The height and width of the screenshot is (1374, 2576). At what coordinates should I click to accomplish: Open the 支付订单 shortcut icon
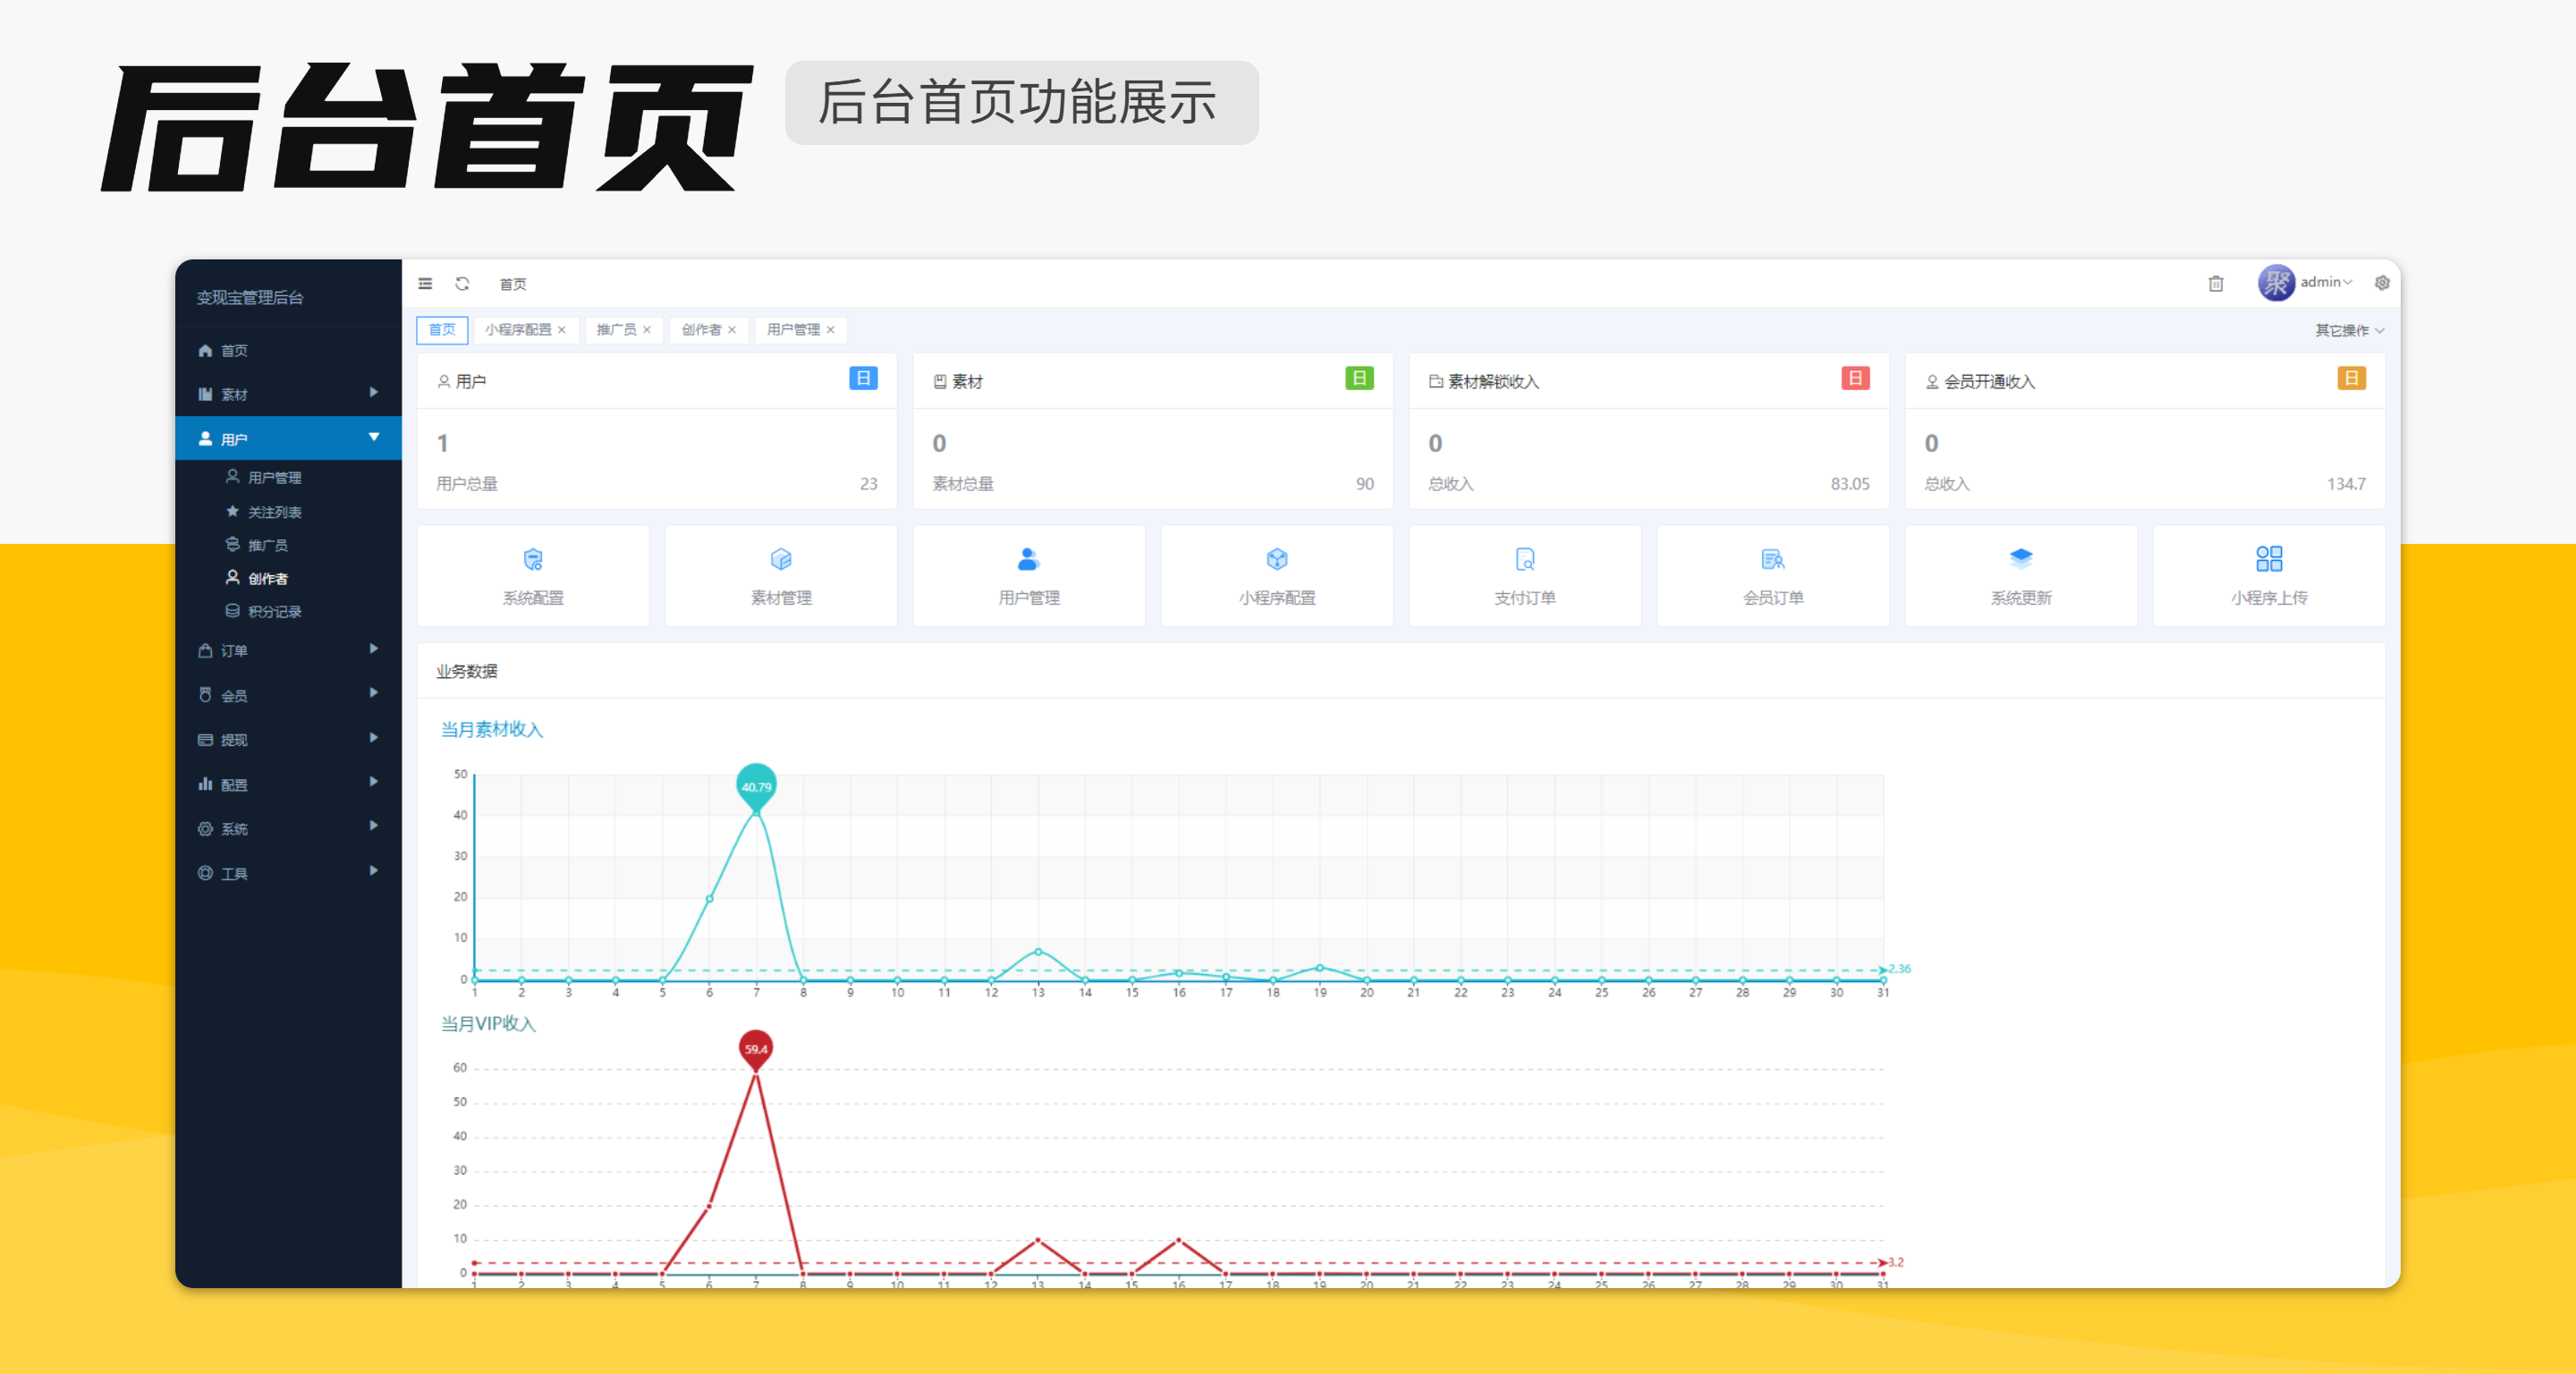1524,575
